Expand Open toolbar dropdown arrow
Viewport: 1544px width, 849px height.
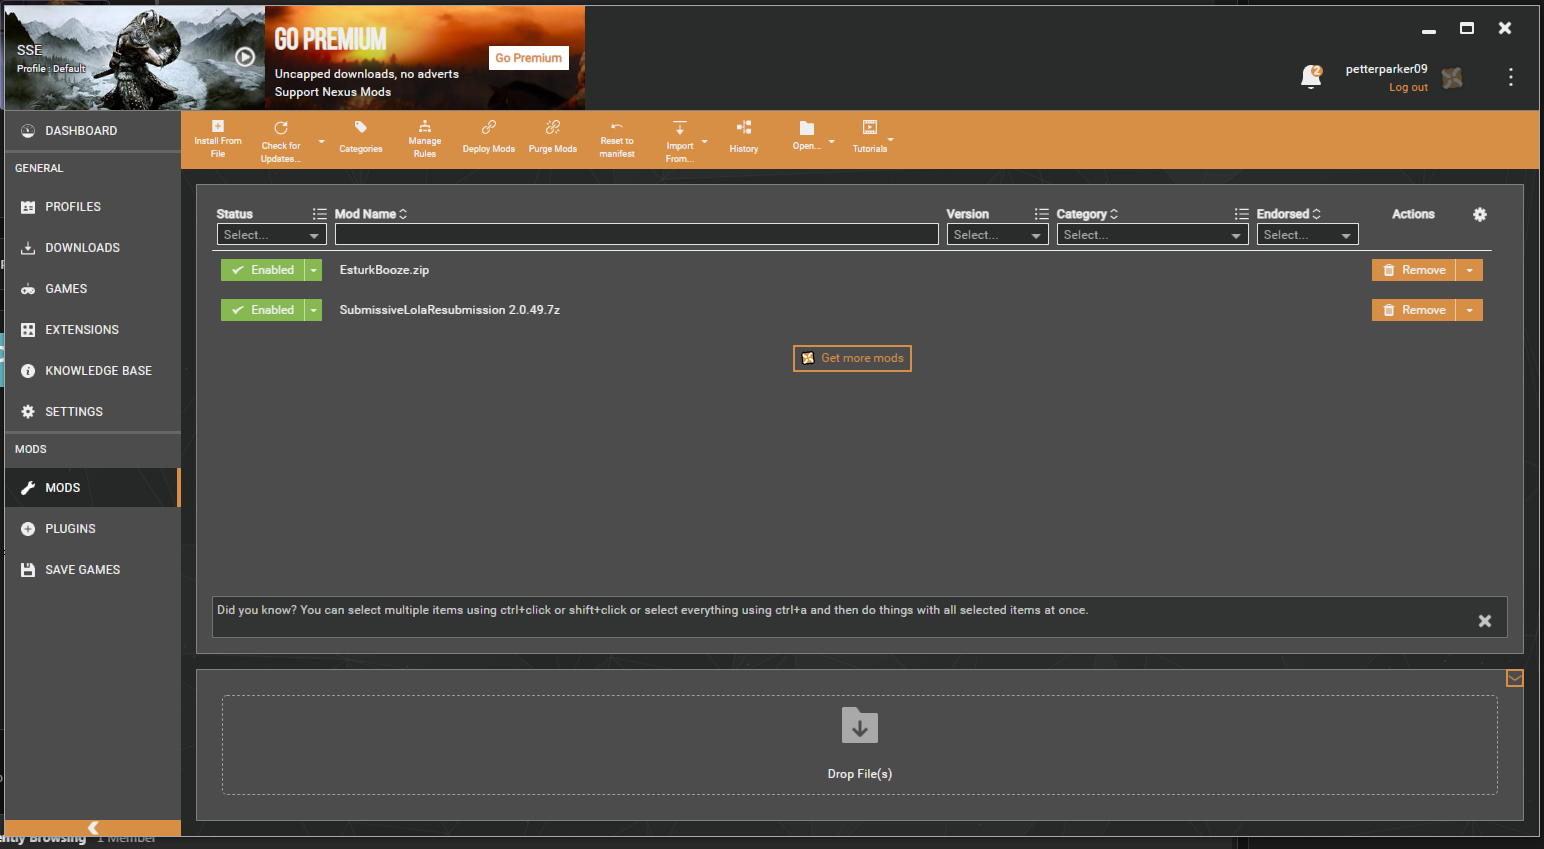tap(831, 142)
